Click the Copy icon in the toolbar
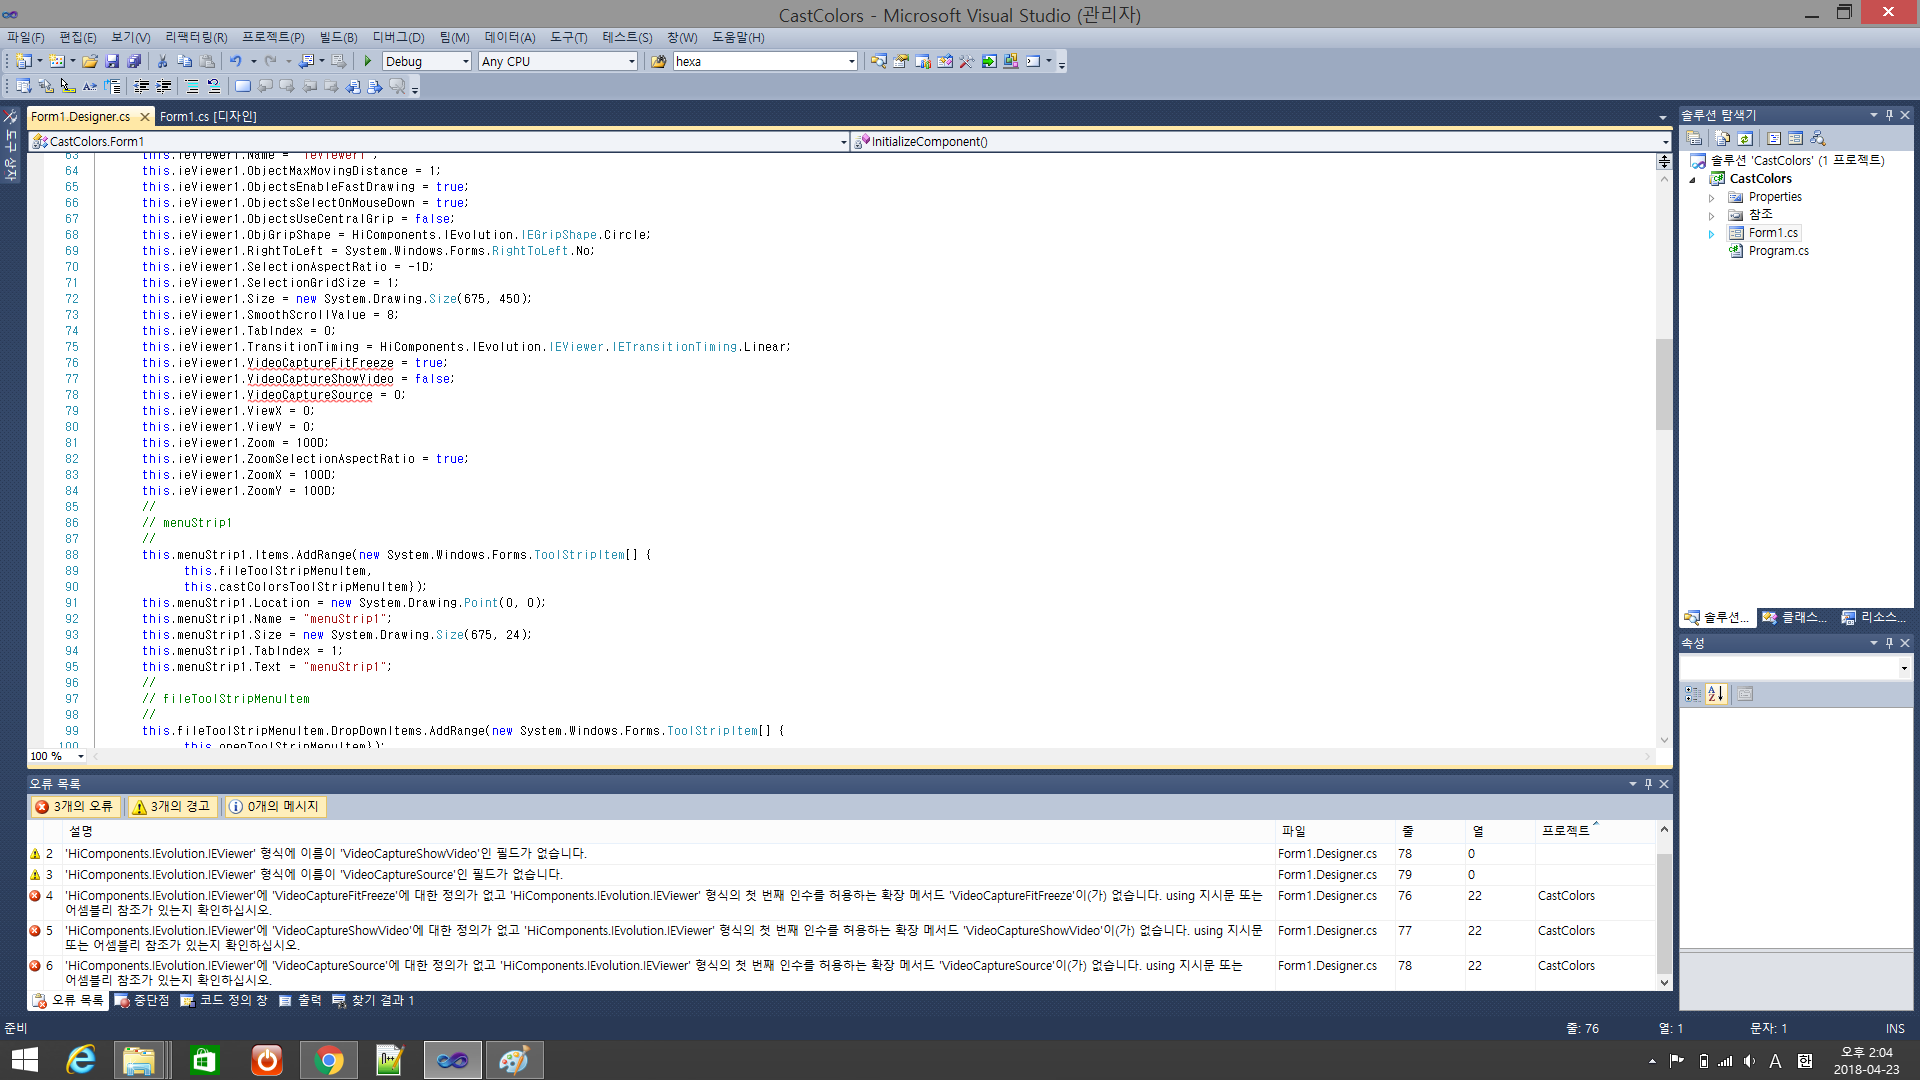Viewport: 1920px width, 1080px height. 185,61
